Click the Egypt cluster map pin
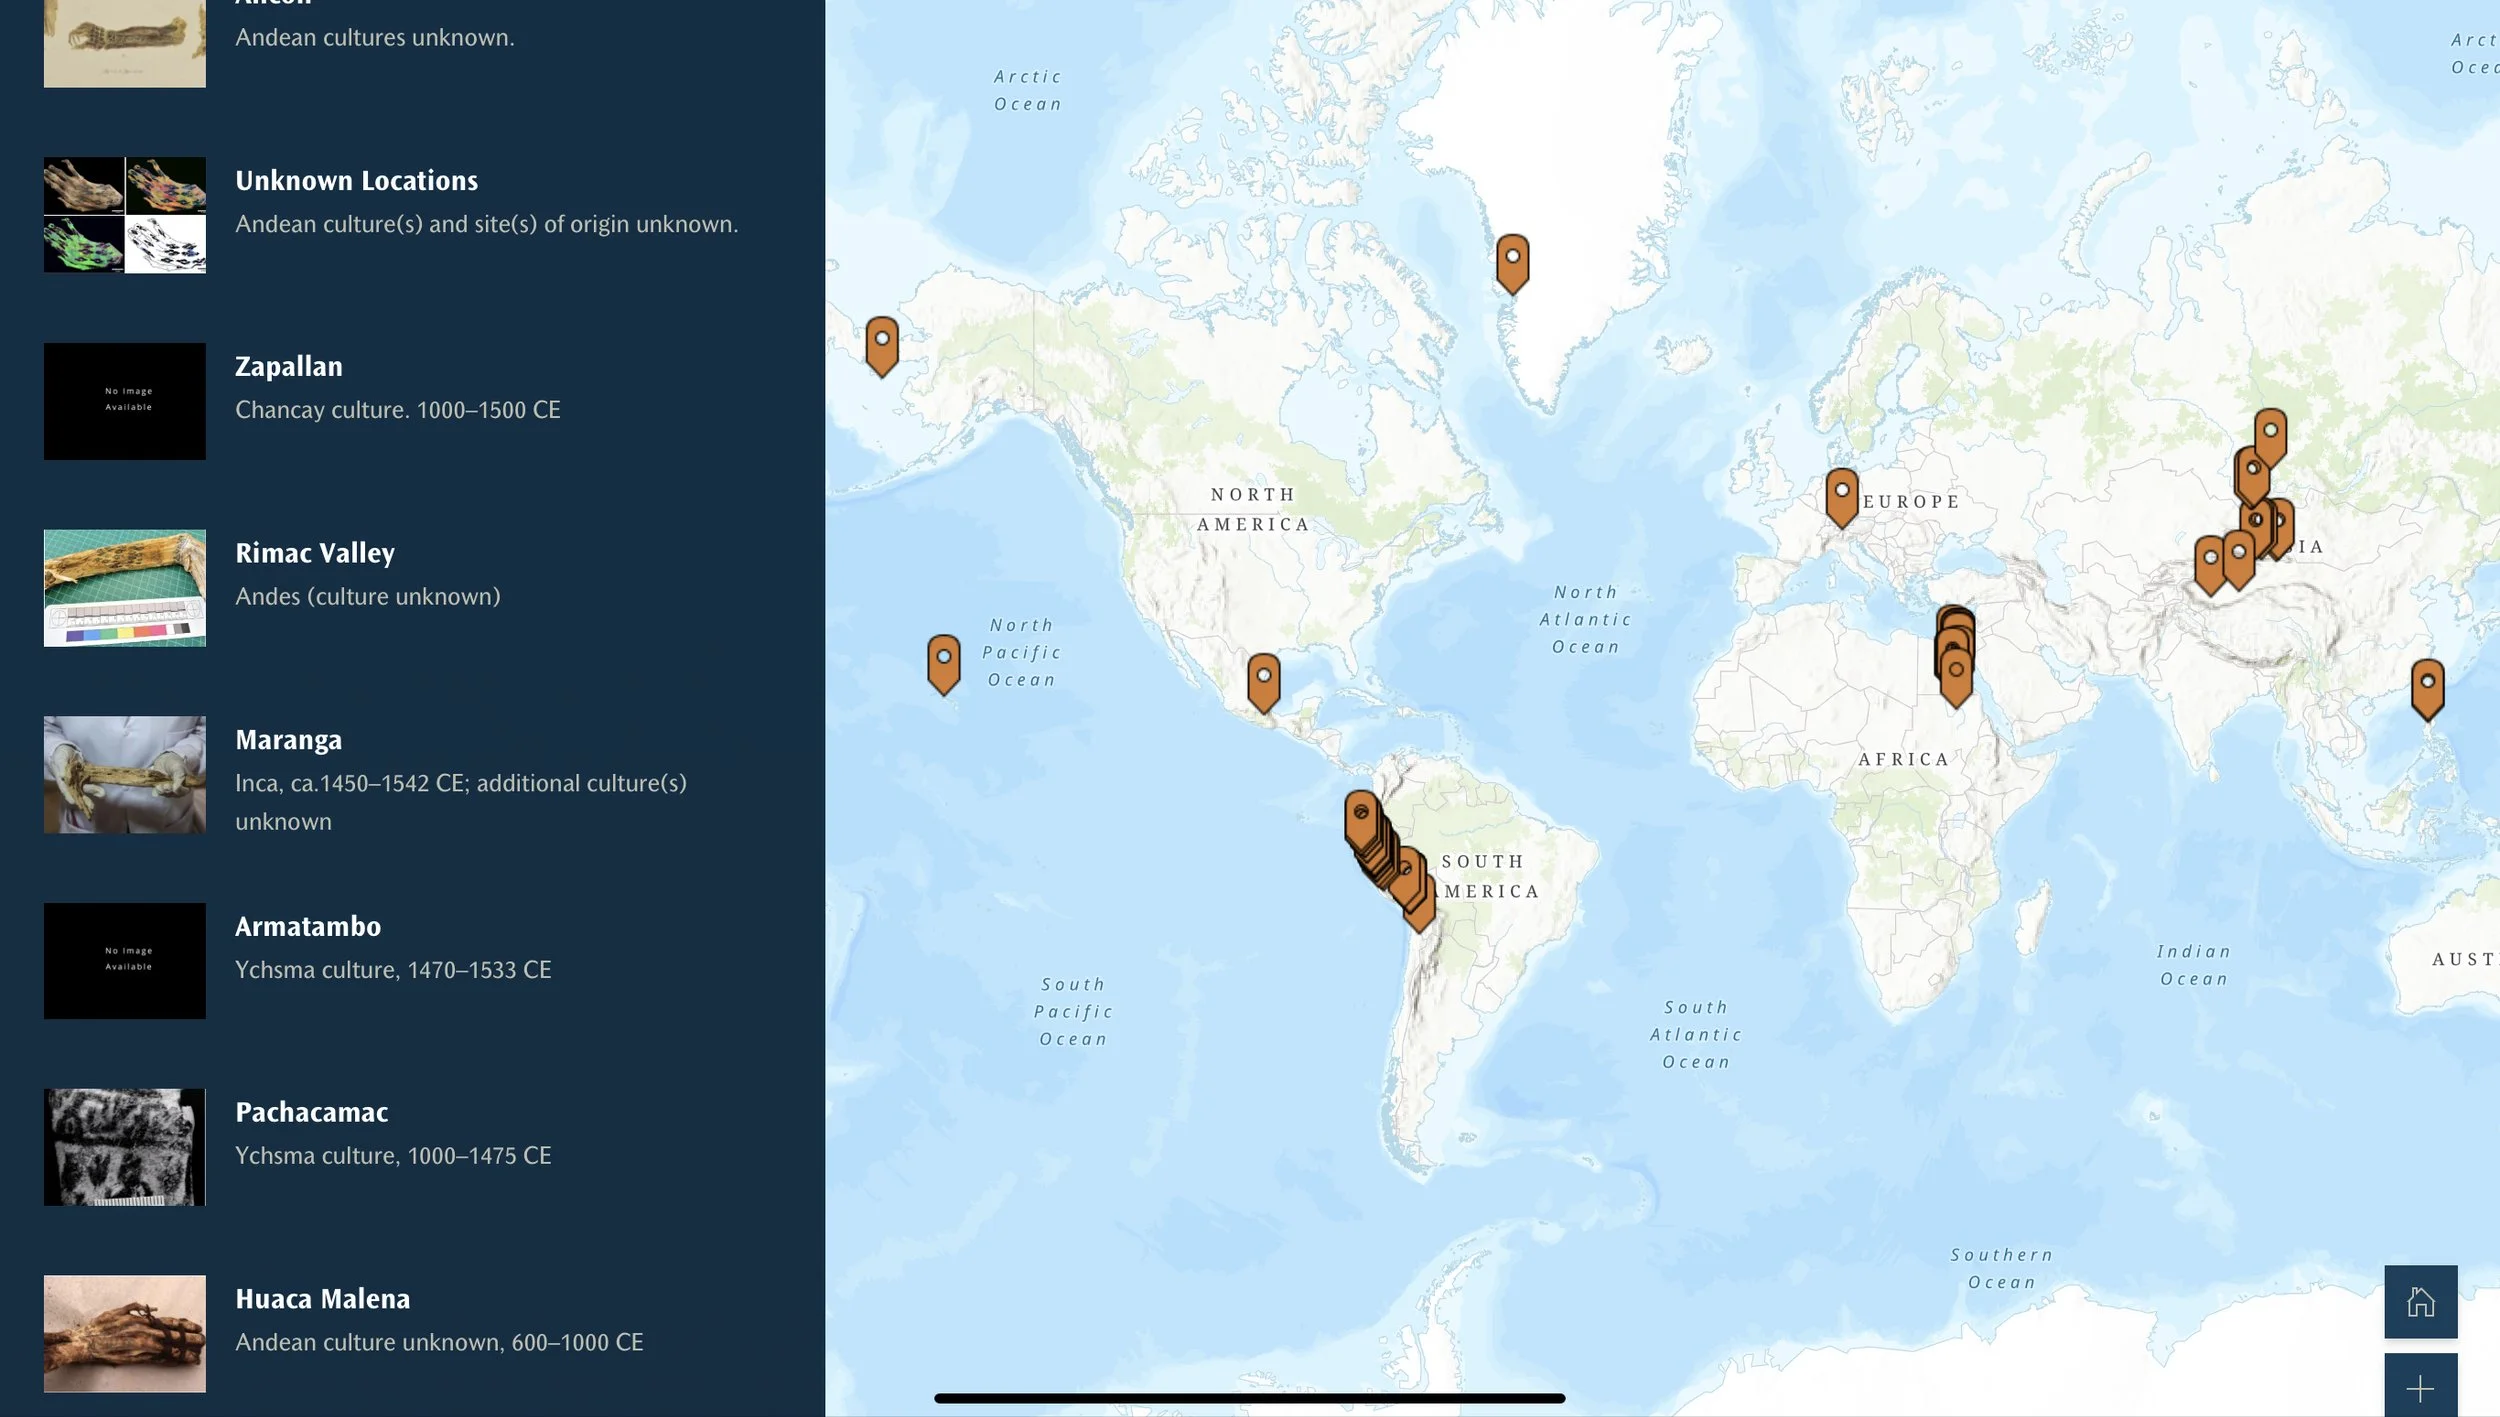2500x1417 pixels. coord(1956,672)
